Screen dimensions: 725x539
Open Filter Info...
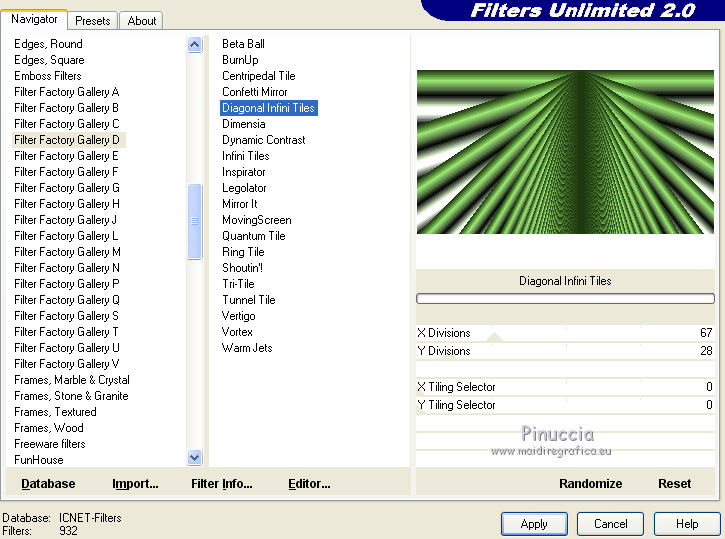[221, 484]
